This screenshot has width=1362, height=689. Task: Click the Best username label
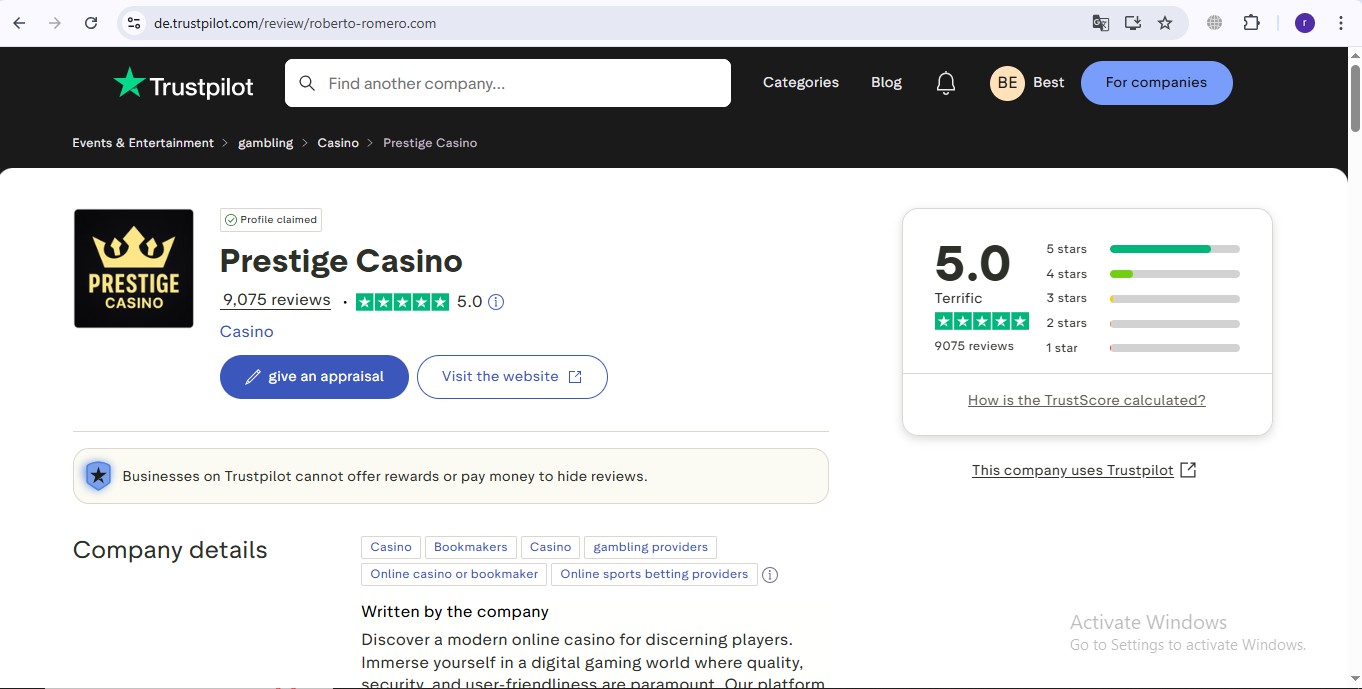[1048, 83]
